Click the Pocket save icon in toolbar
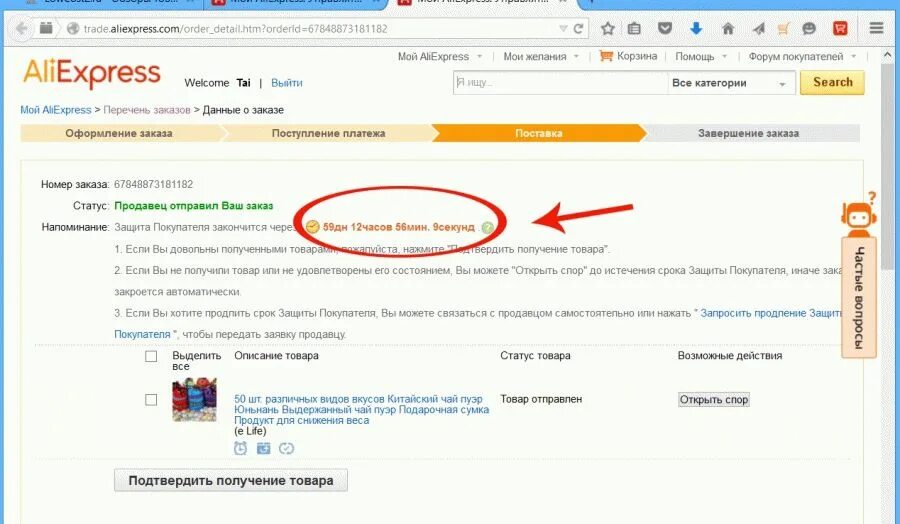The width and height of the screenshot is (900, 524). (x=665, y=28)
